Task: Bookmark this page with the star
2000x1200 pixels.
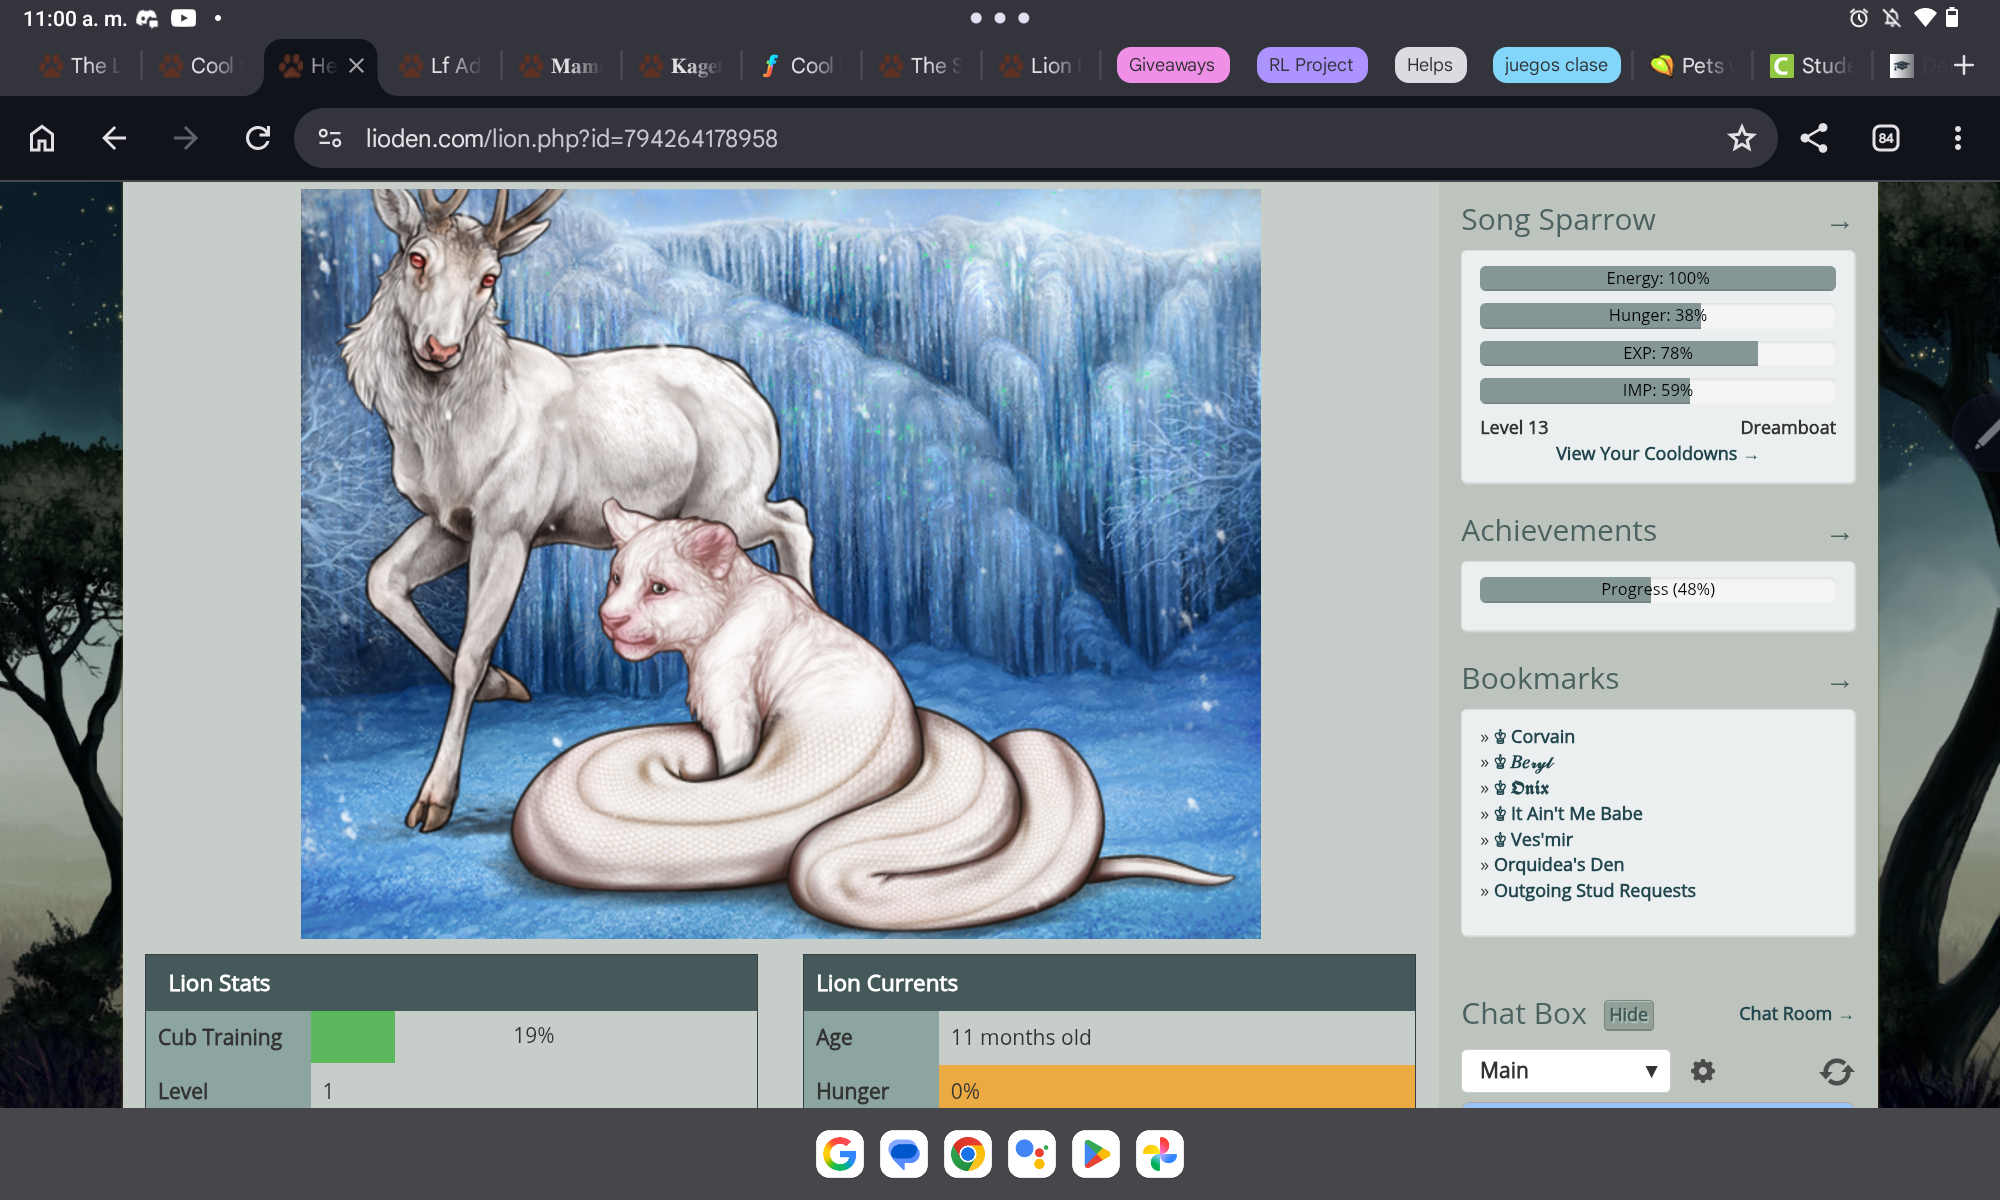Action: (1742, 138)
